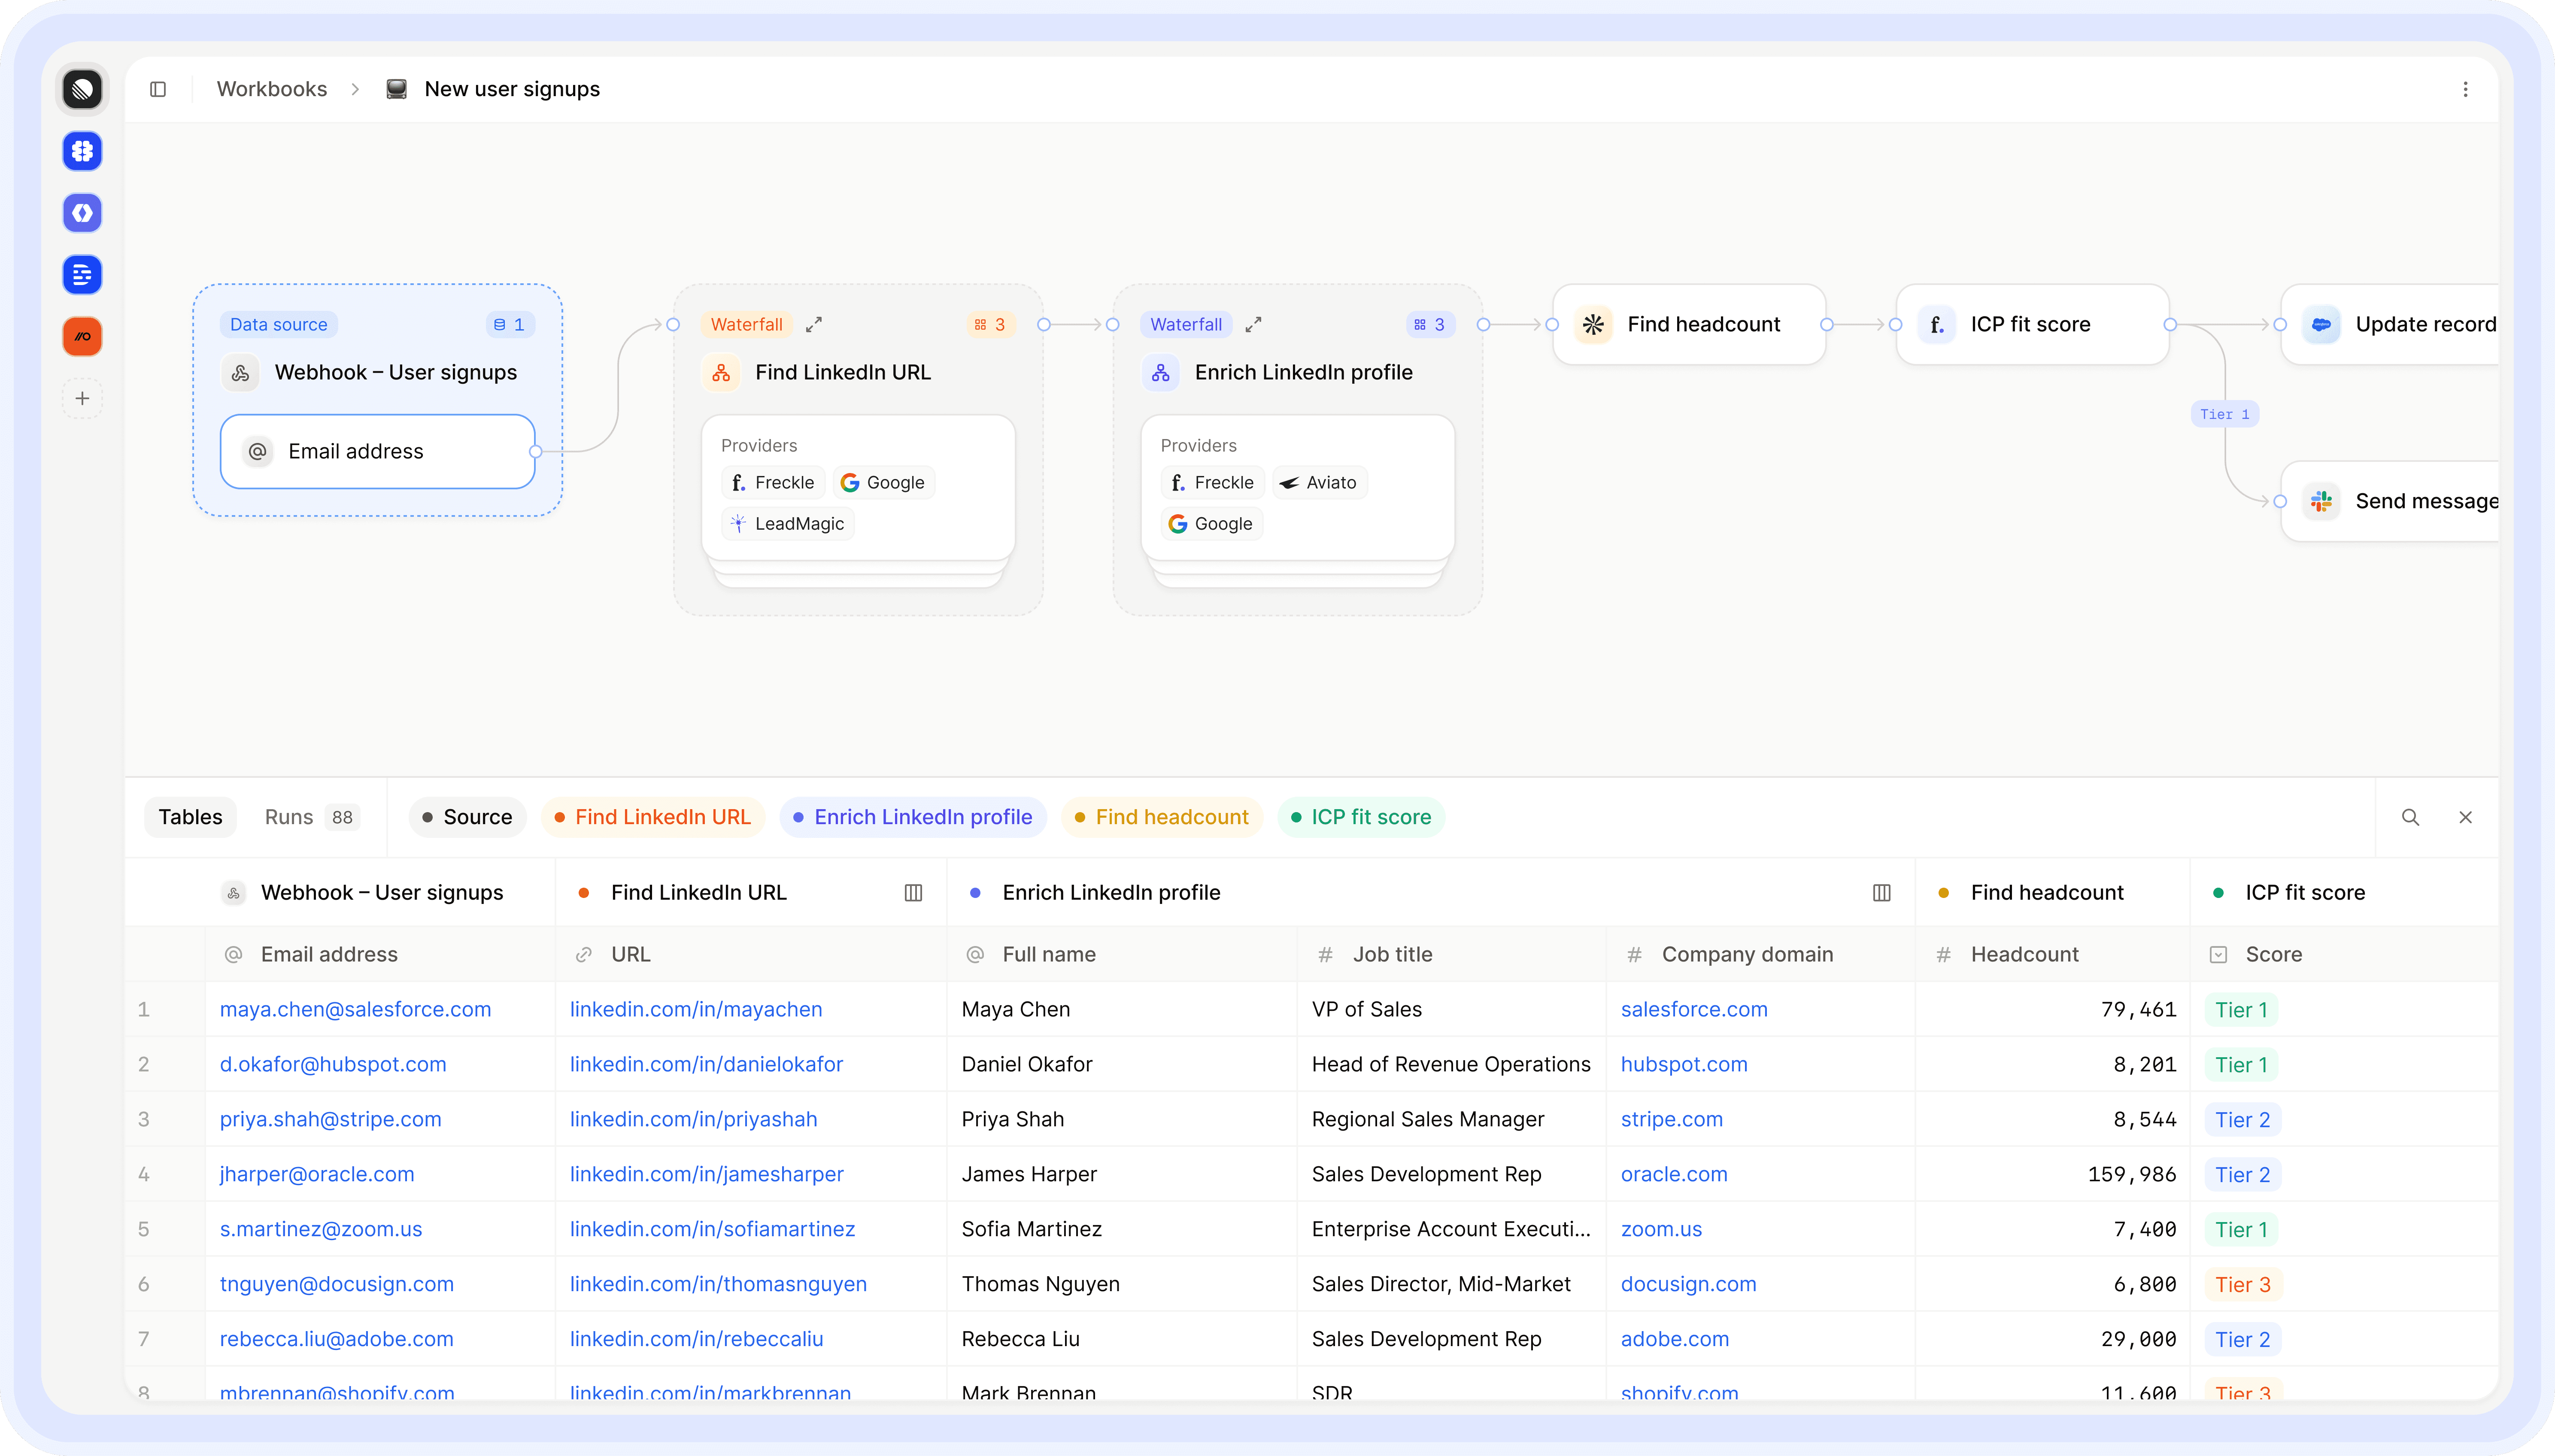Go to Workbooks in the breadcrumb

click(x=272, y=89)
